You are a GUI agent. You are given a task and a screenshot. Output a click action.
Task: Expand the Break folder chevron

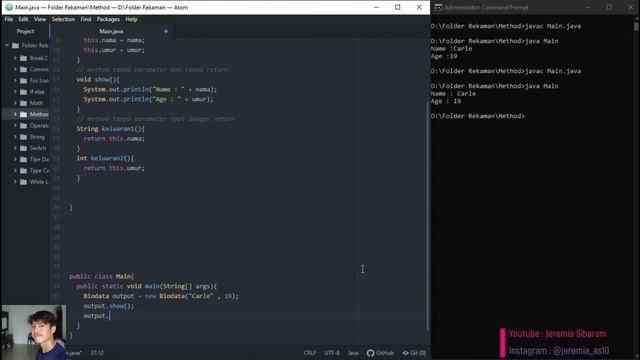[x=15, y=58]
